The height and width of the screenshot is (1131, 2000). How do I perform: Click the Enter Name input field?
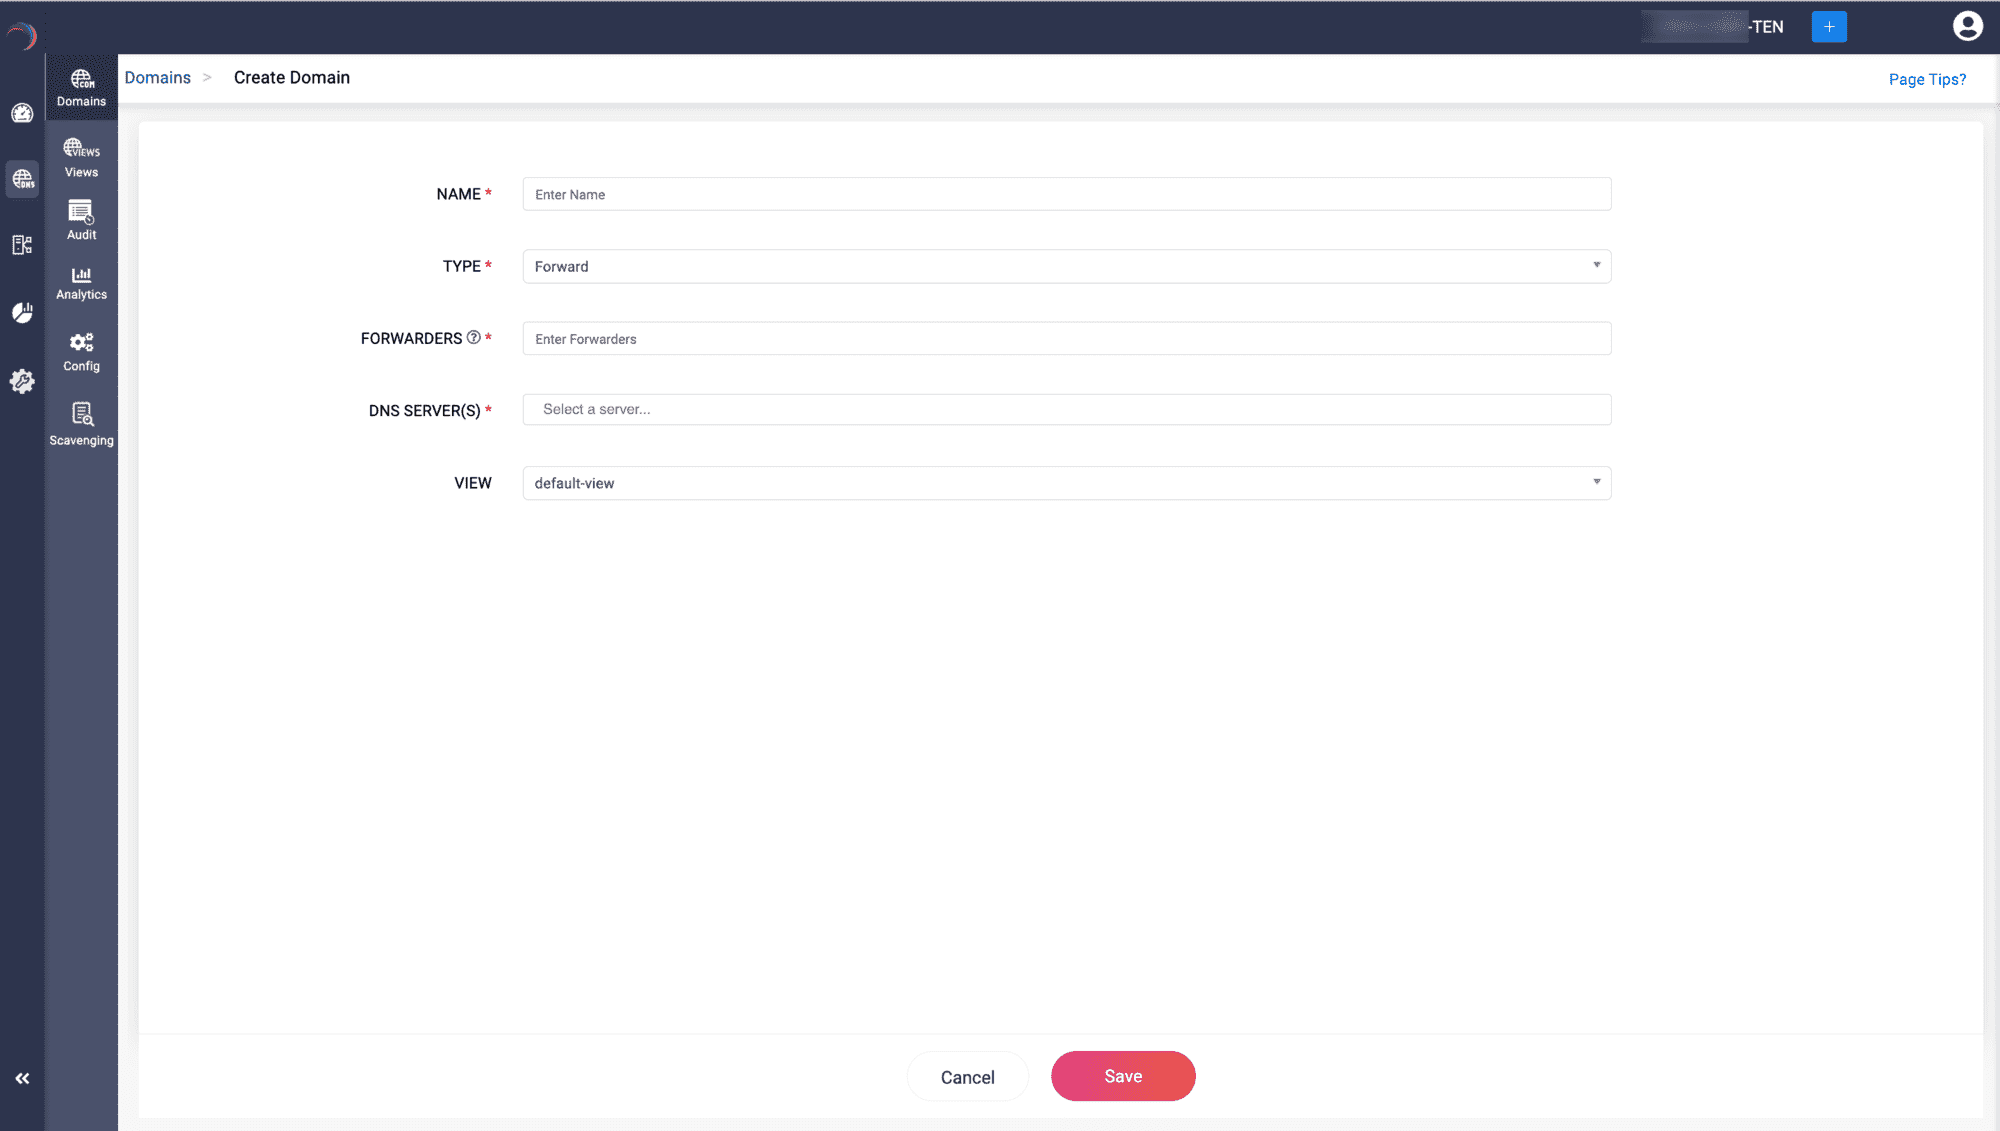(1066, 194)
